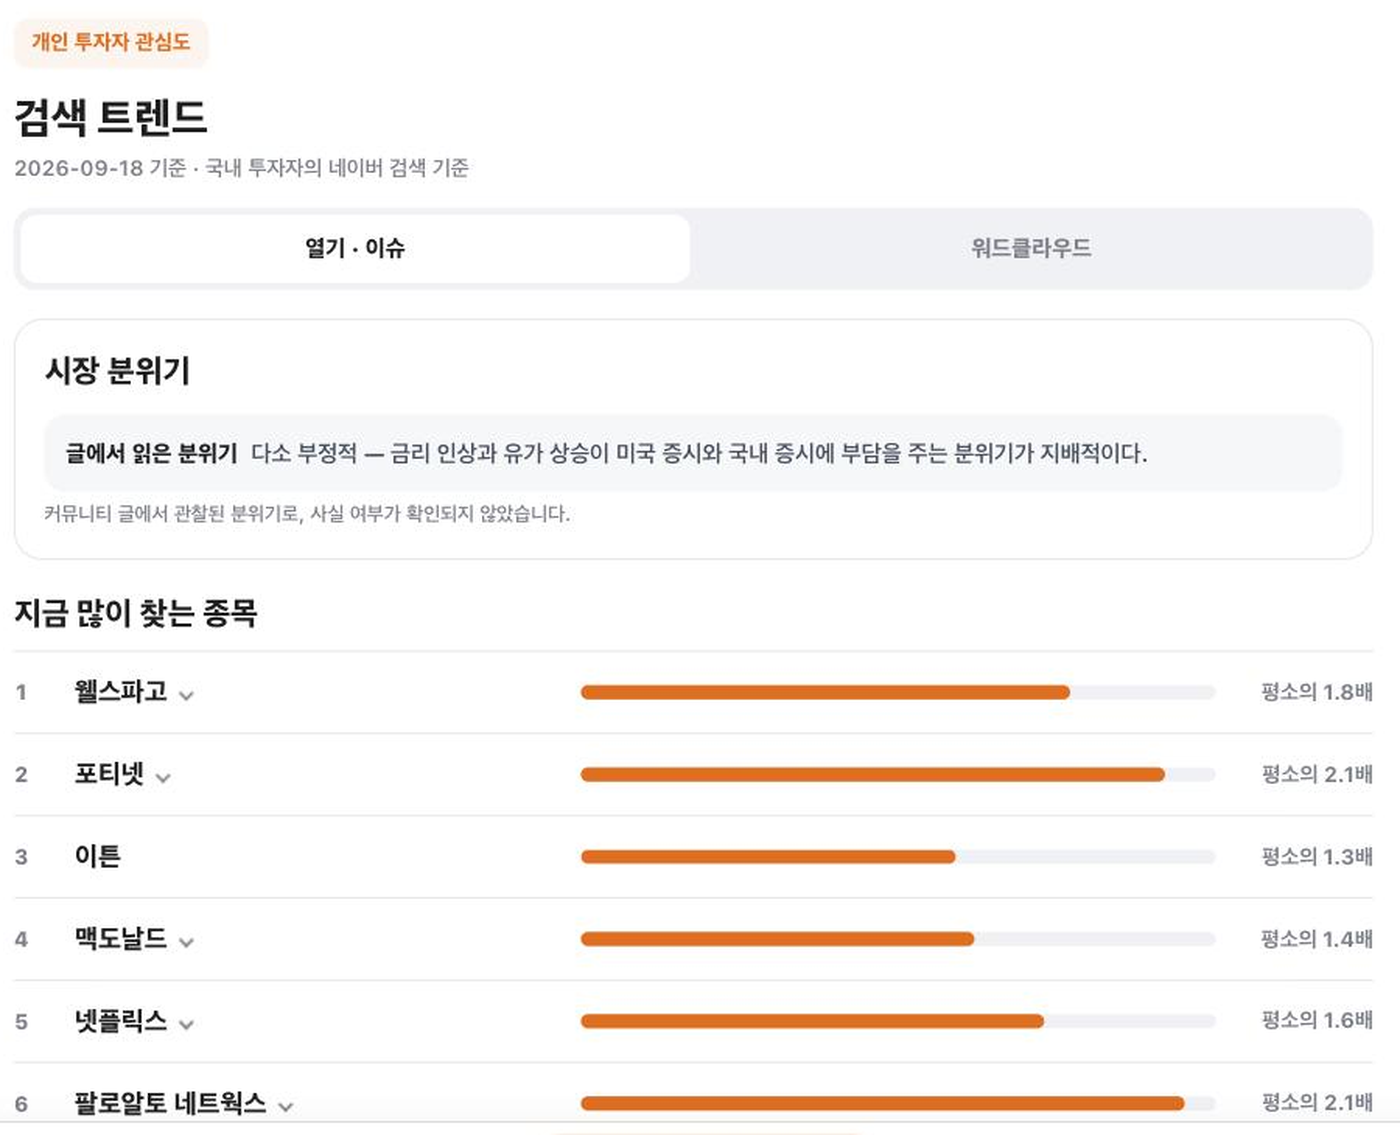Click the 지금 많이 찾는 종목 heading
Screen dimensions: 1400x1135
coord(136,612)
